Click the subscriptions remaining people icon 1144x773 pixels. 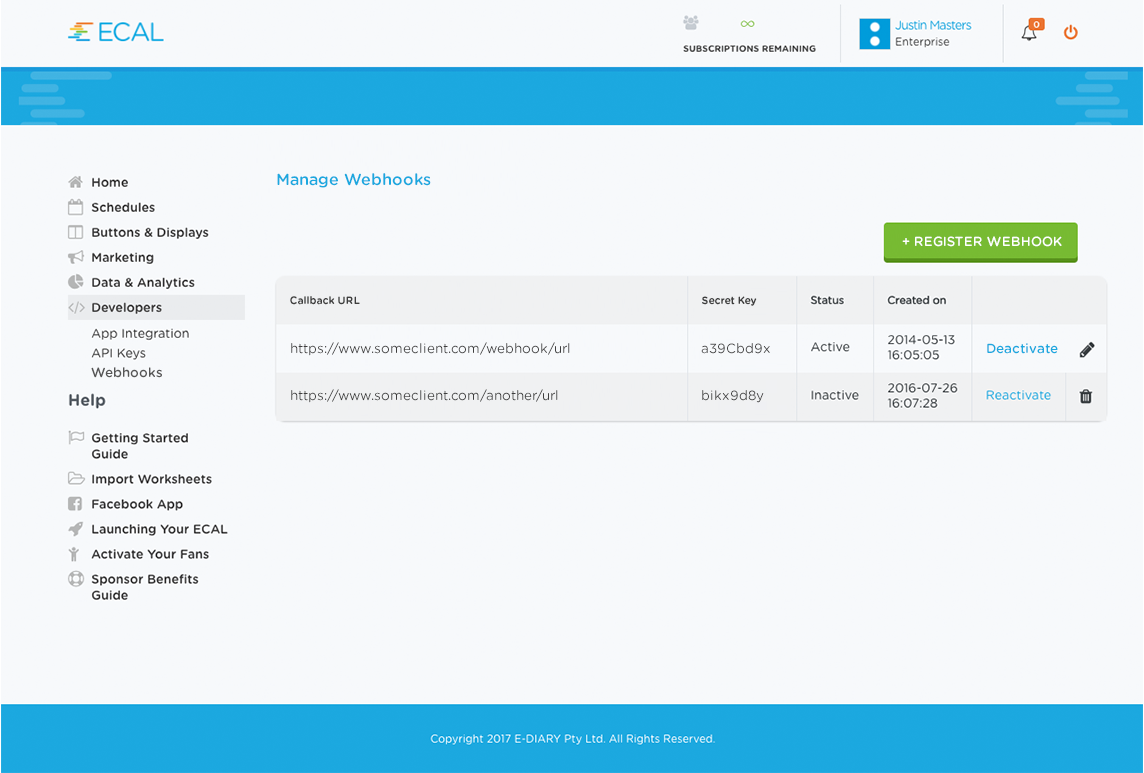click(x=691, y=23)
